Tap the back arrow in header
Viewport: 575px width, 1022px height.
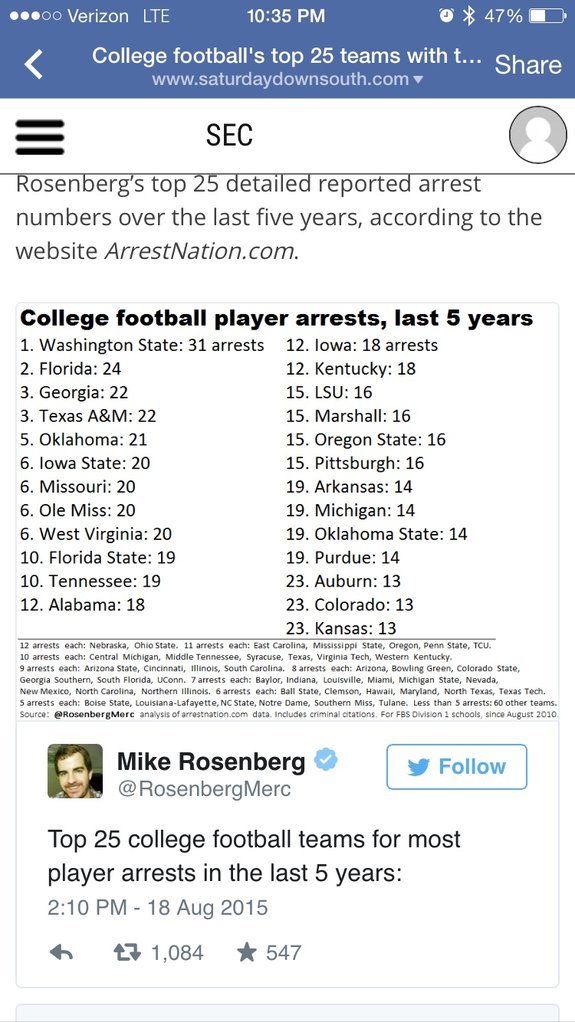pyautogui.click(x=34, y=65)
